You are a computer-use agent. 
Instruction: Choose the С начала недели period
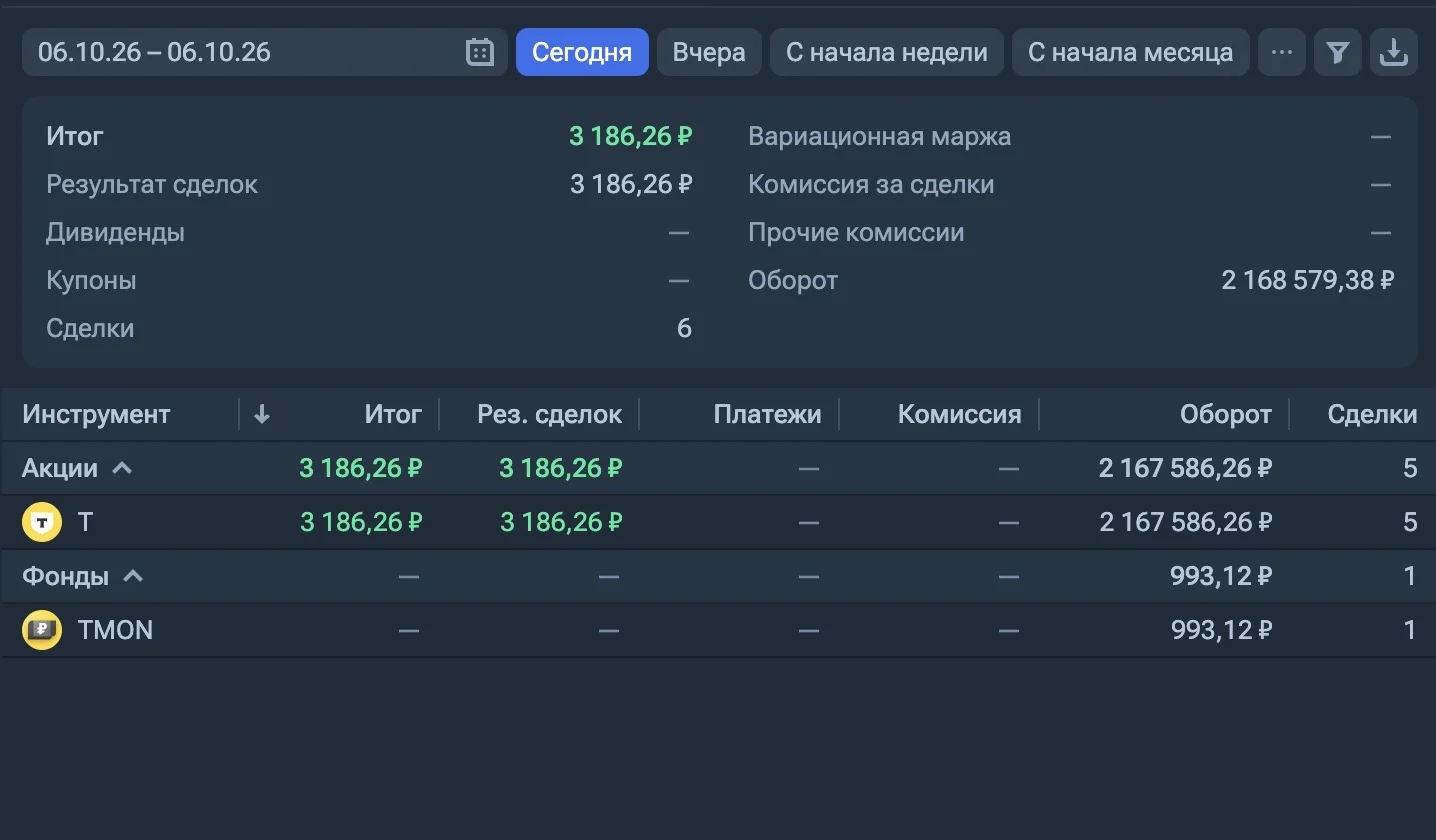pos(887,52)
